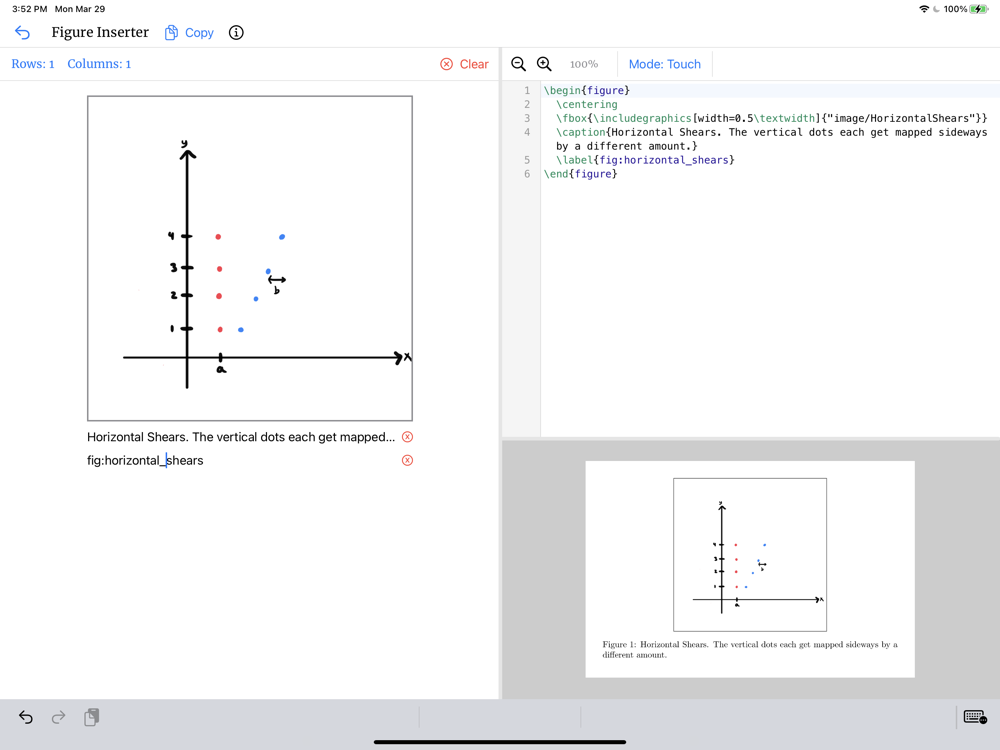This screenshot has width=1000, height=750.
Task: Change the Columns: 1 setting
Action: tap(99, 64)
